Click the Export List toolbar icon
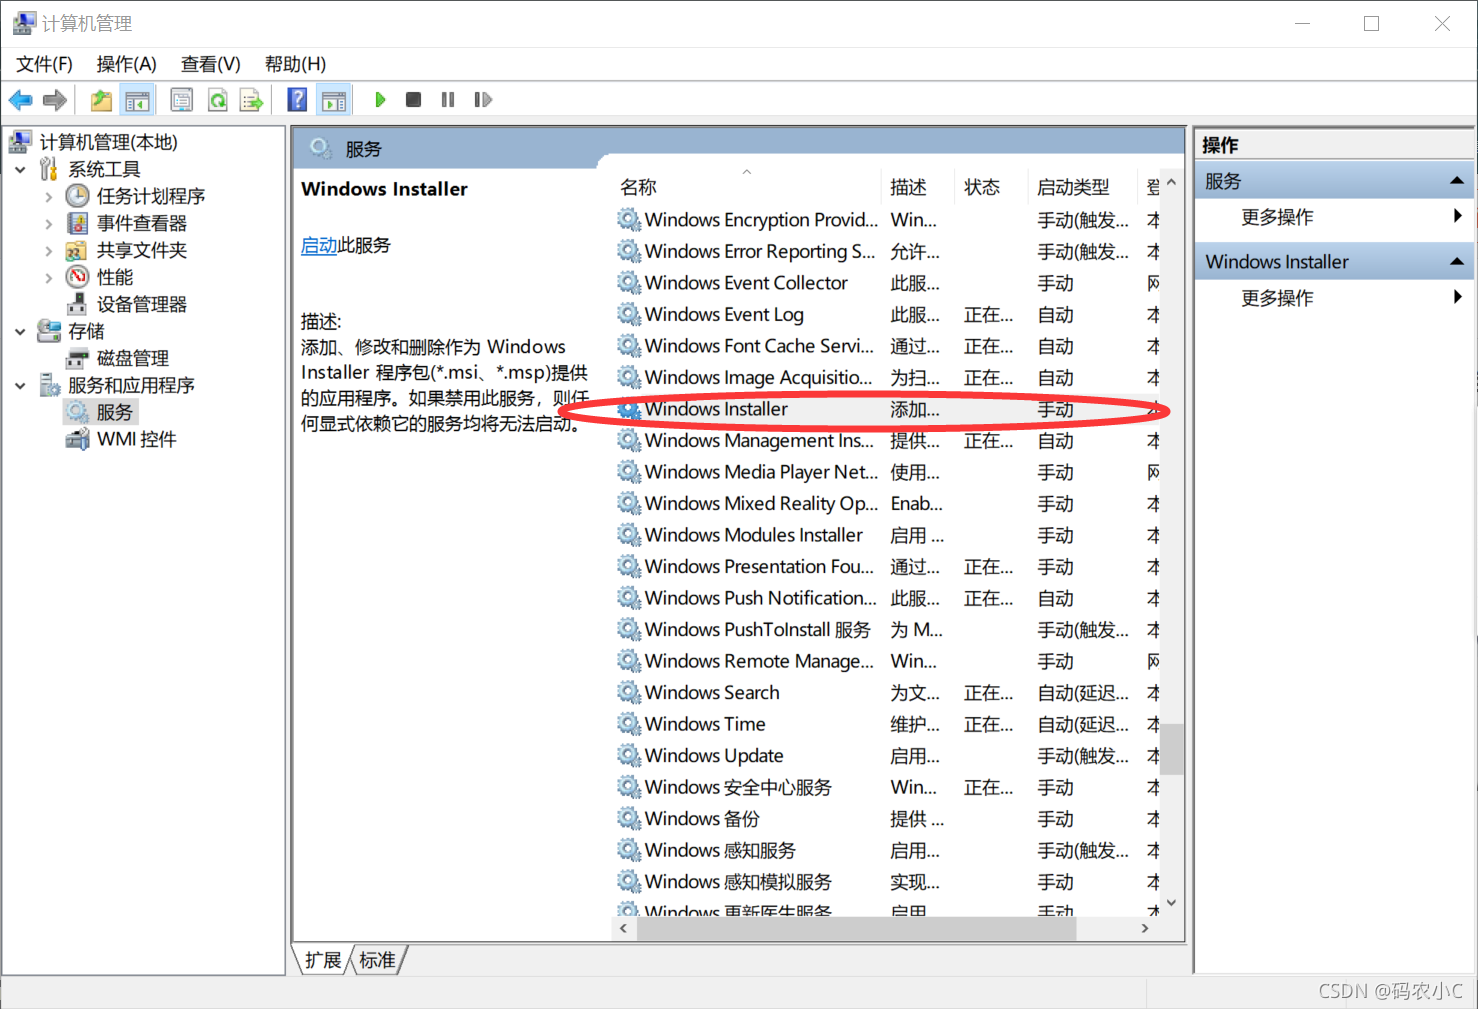 pos(252,100)
